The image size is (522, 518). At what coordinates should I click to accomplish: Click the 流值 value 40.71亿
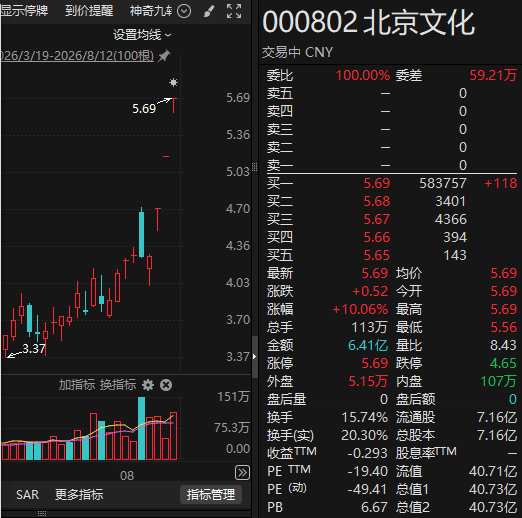click(x=493, y=471)
